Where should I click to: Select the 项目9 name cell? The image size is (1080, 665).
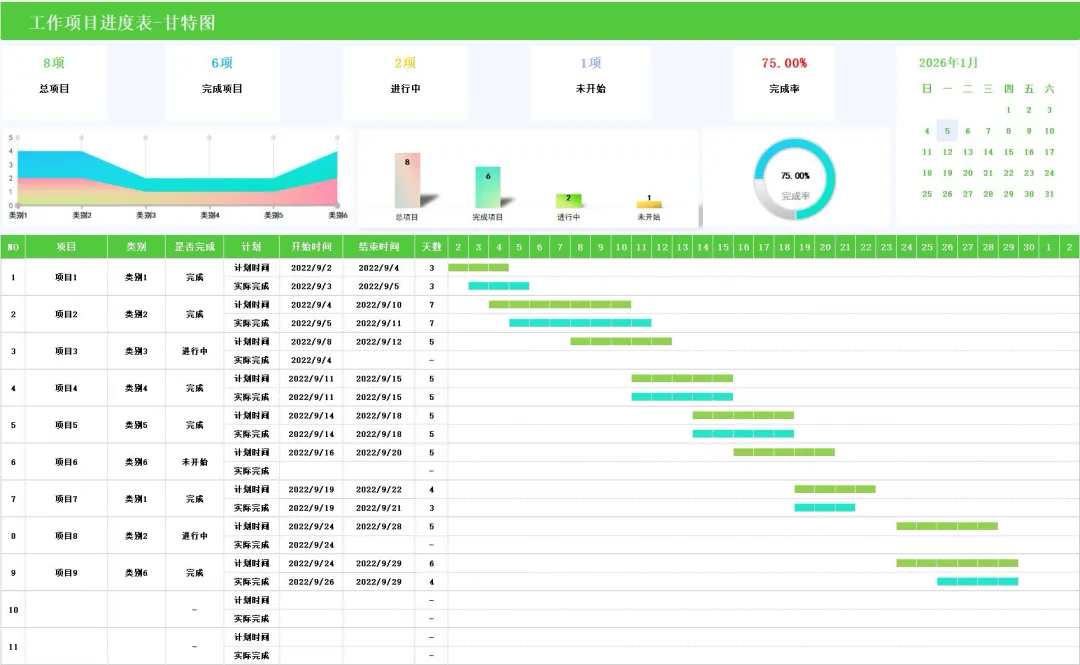(66, 573)
